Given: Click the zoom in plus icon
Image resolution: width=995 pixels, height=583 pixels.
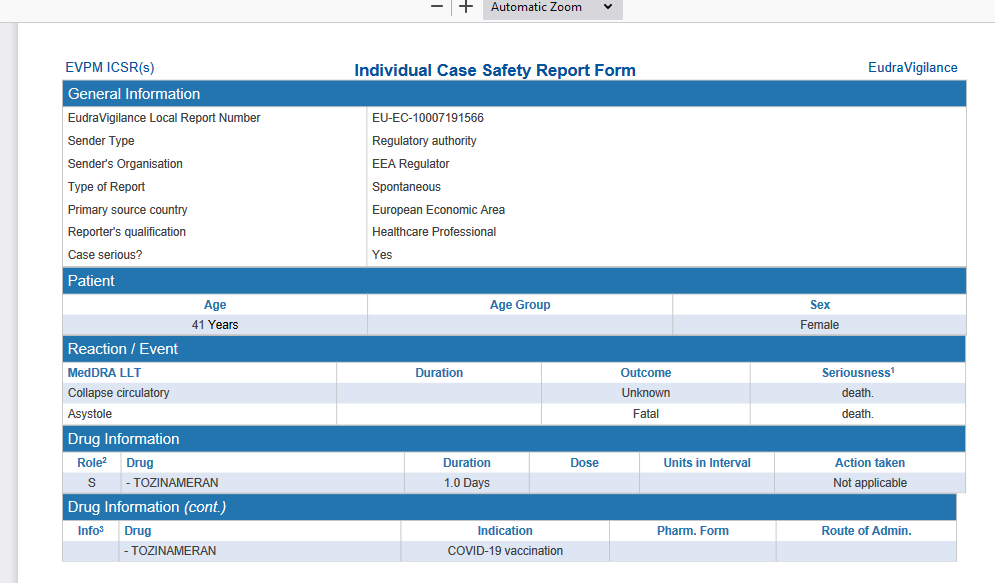Looking at the screenshot, I should [465, 7].
